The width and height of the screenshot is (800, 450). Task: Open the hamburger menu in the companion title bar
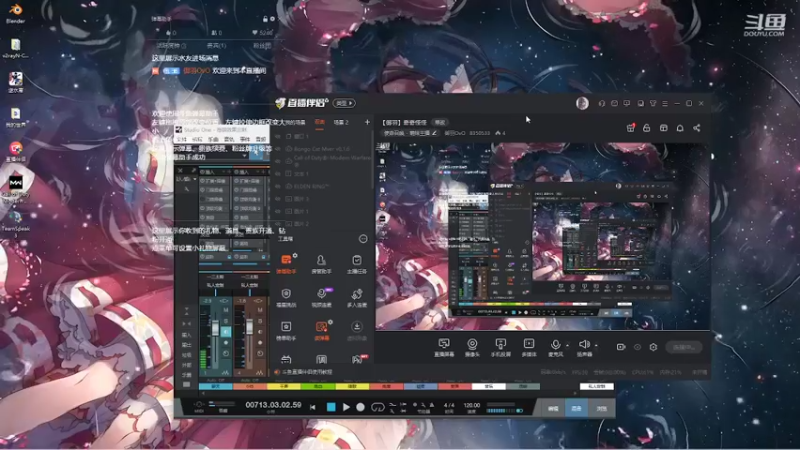[x=665, y=103]
